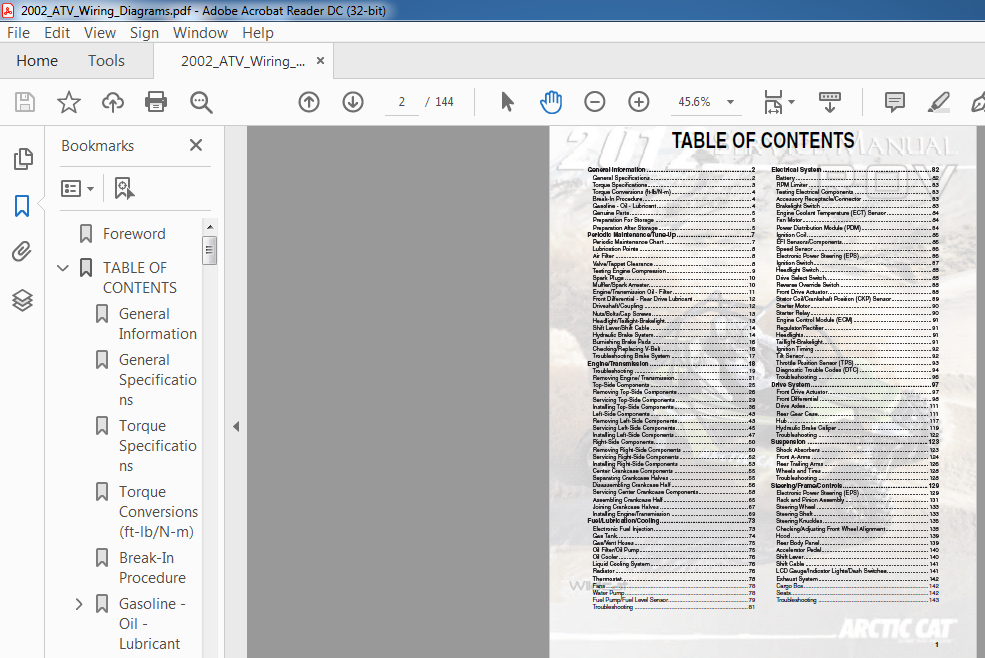Screen dimensions: 985x658
Task: Open Gasoline - Oil - Lubricant bookmark
Action: tap(152, 623)
